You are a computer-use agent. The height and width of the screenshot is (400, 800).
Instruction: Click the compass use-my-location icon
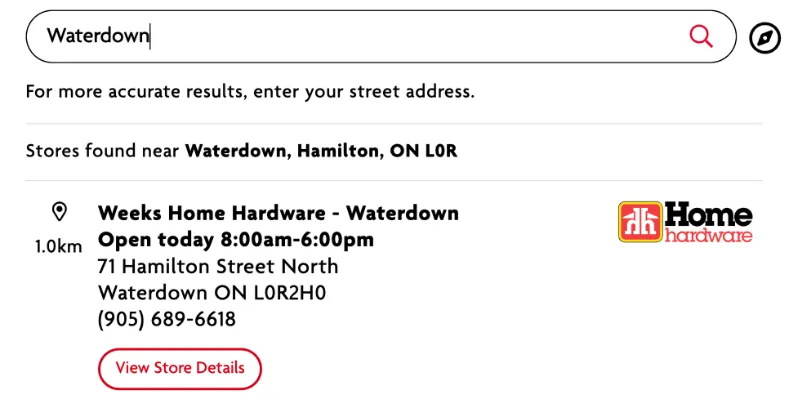(765, 38)
